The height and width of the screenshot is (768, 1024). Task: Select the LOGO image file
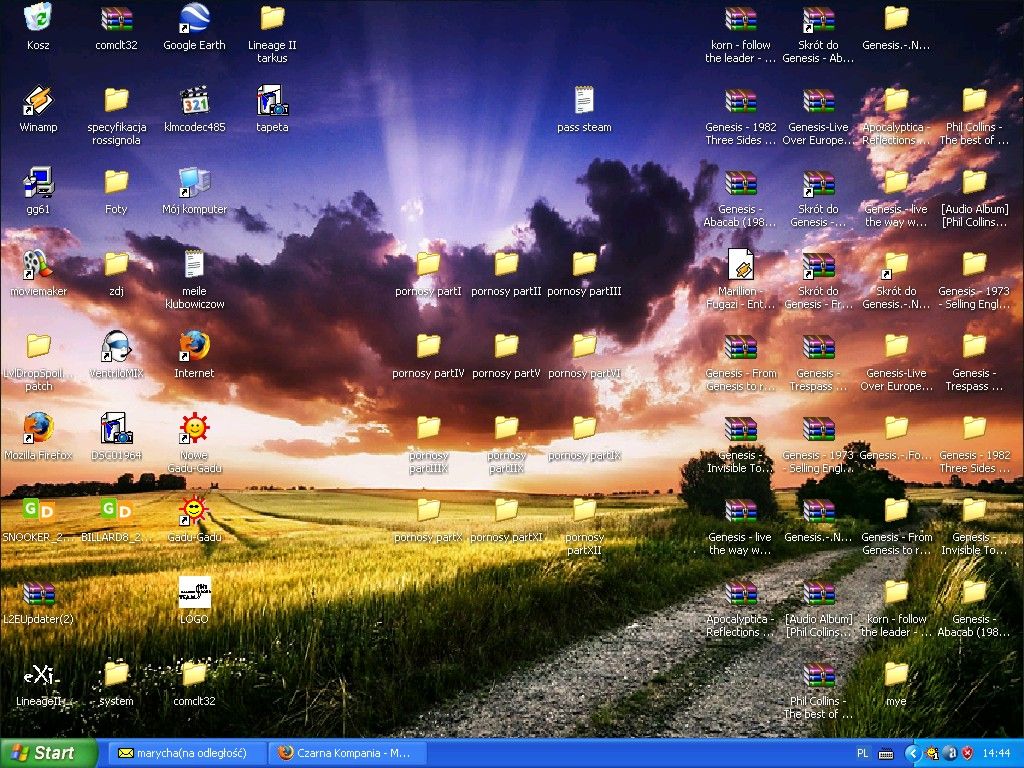pyautogui.click(x=194, y=593)
